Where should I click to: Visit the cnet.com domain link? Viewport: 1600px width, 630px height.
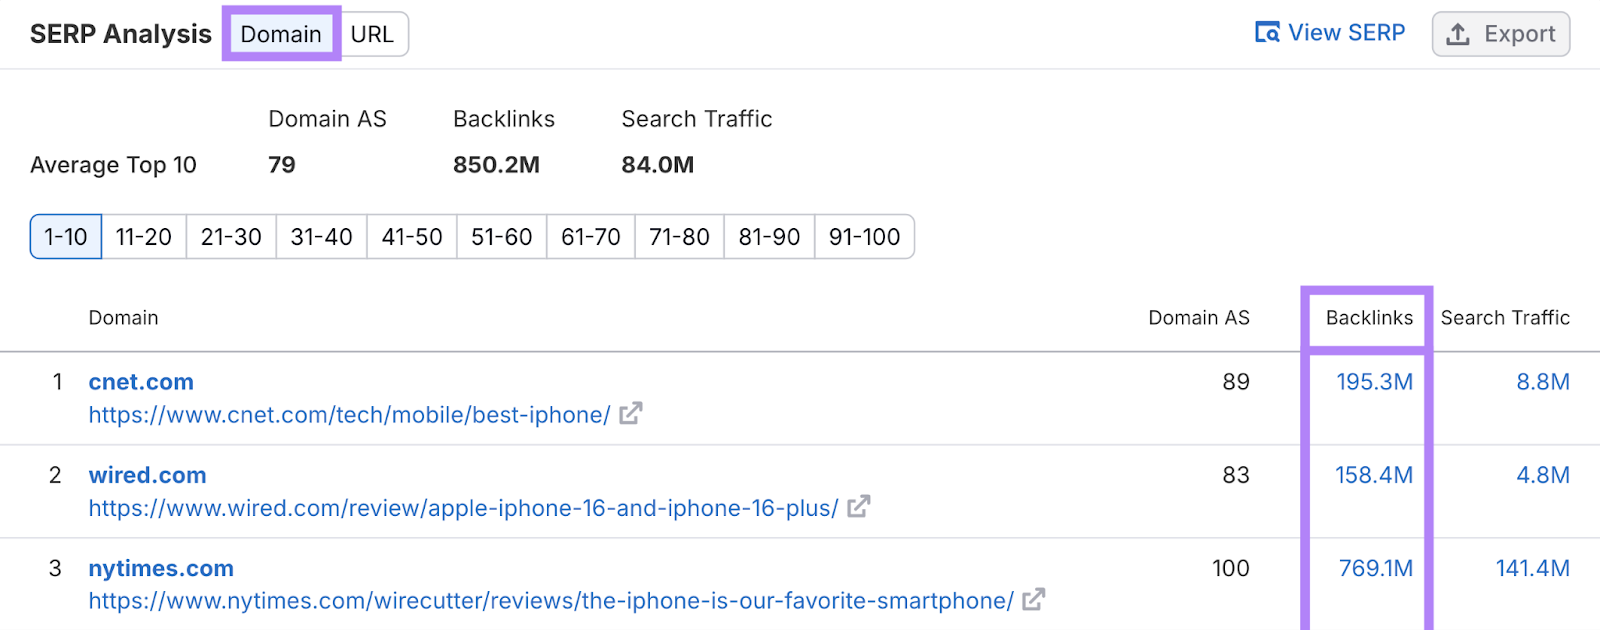141,381
